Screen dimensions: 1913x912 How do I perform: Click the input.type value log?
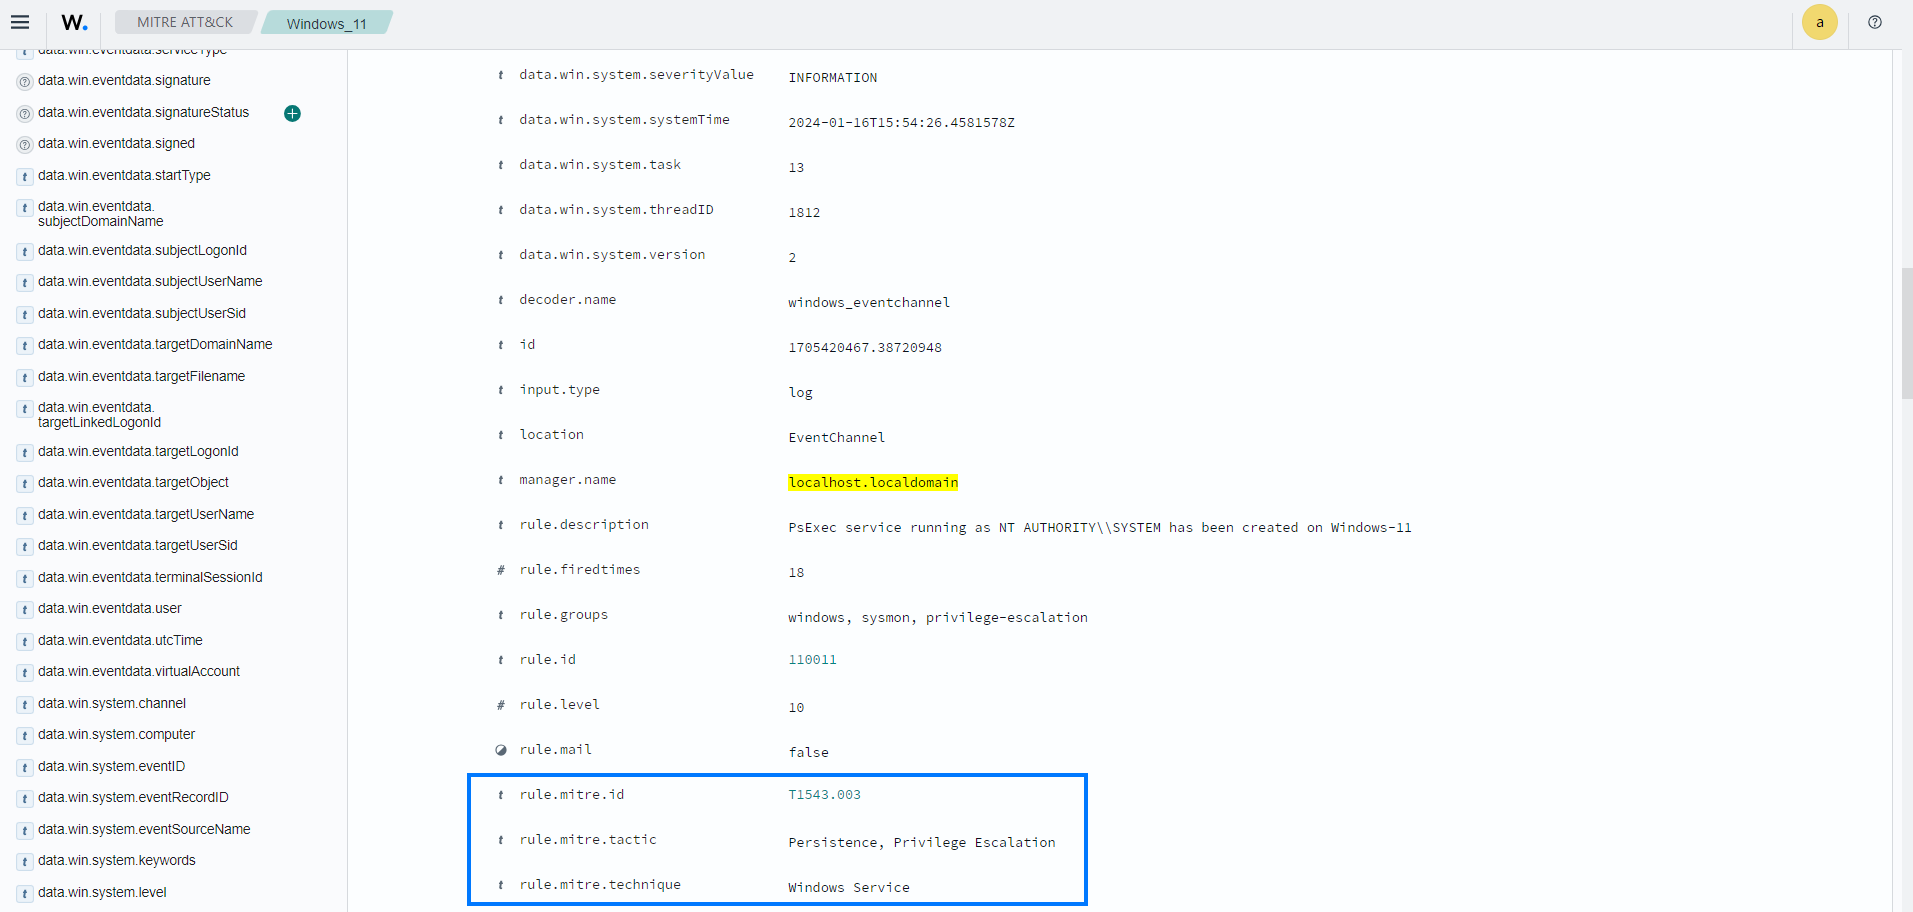click(x=800, y=393)
